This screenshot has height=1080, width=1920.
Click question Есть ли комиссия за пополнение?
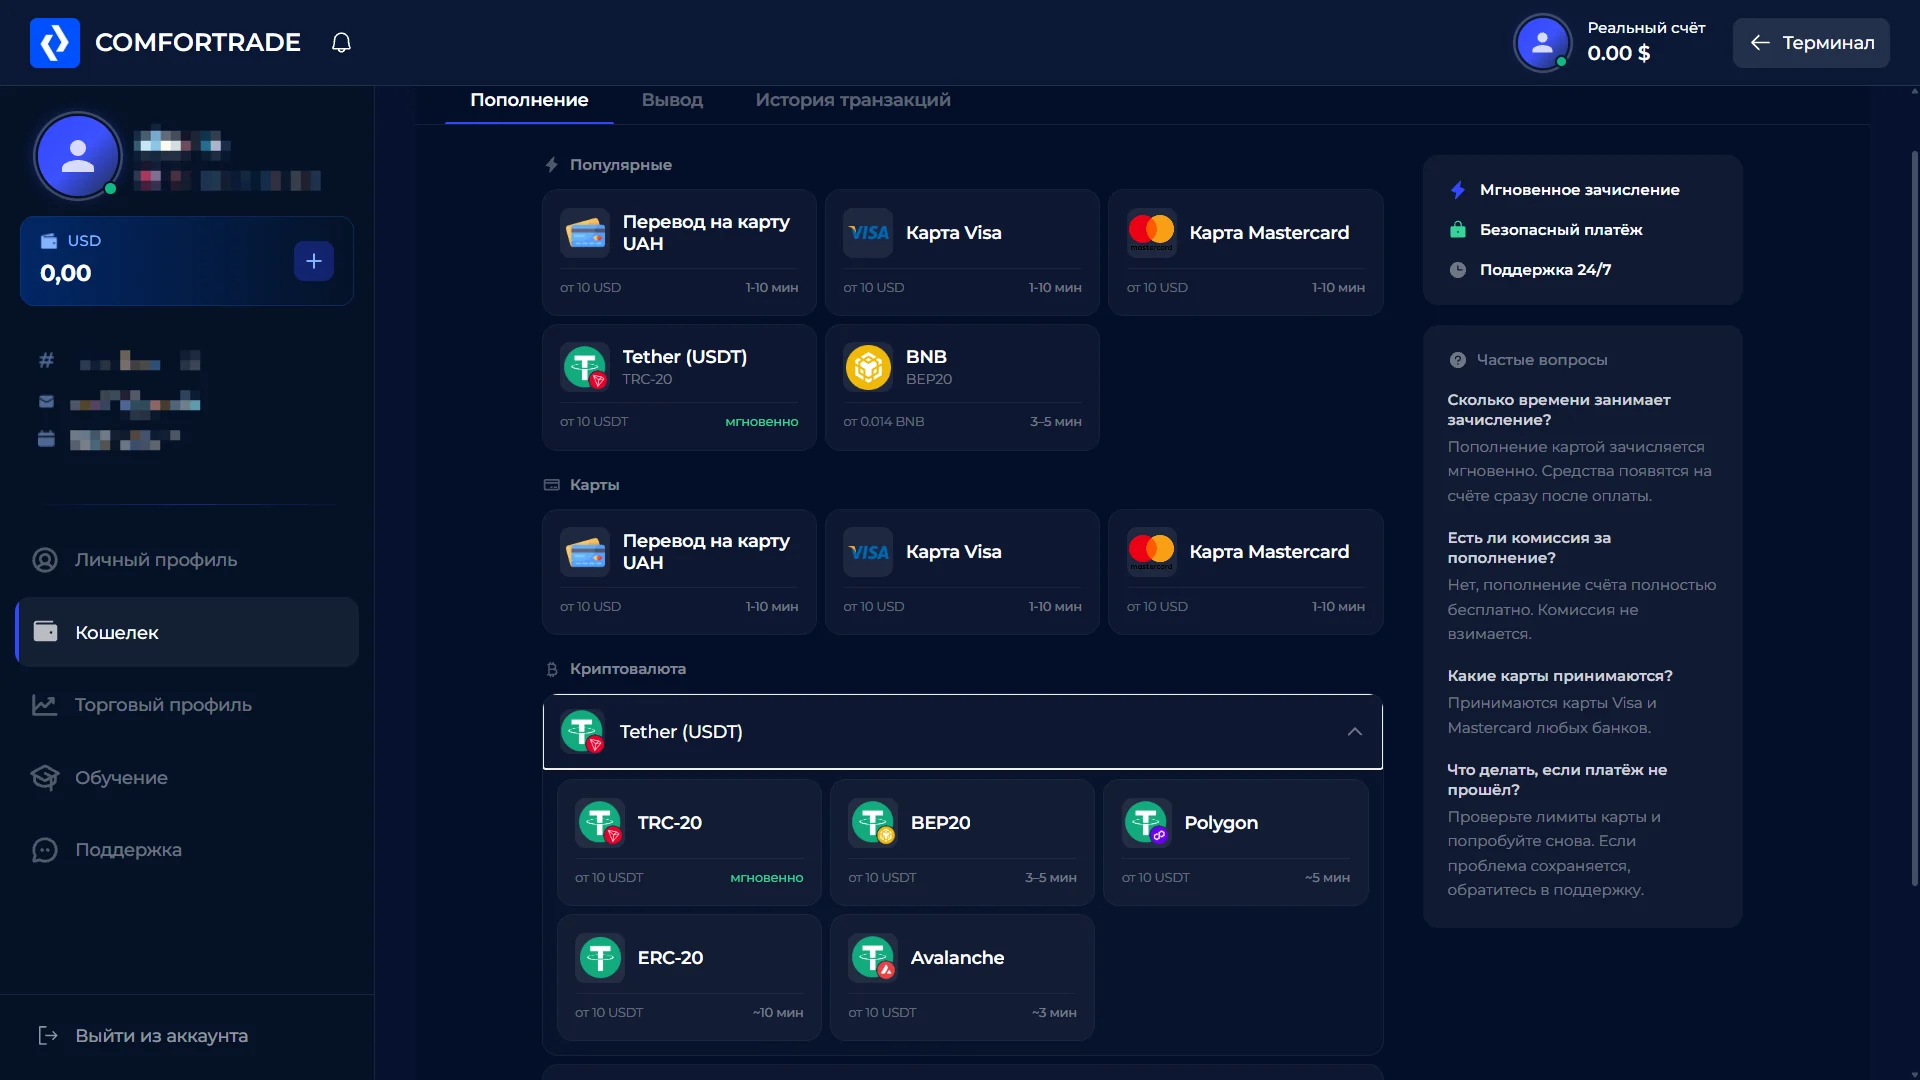pos(1529,548)
